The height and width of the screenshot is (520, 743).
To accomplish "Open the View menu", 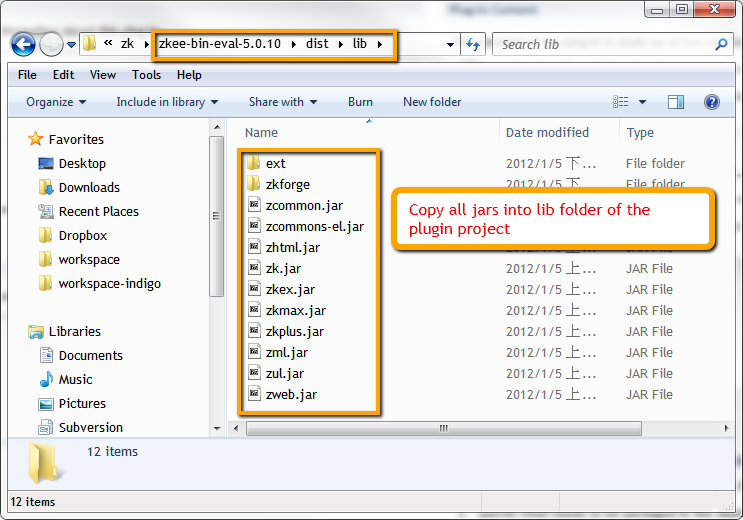I will 103,75.
